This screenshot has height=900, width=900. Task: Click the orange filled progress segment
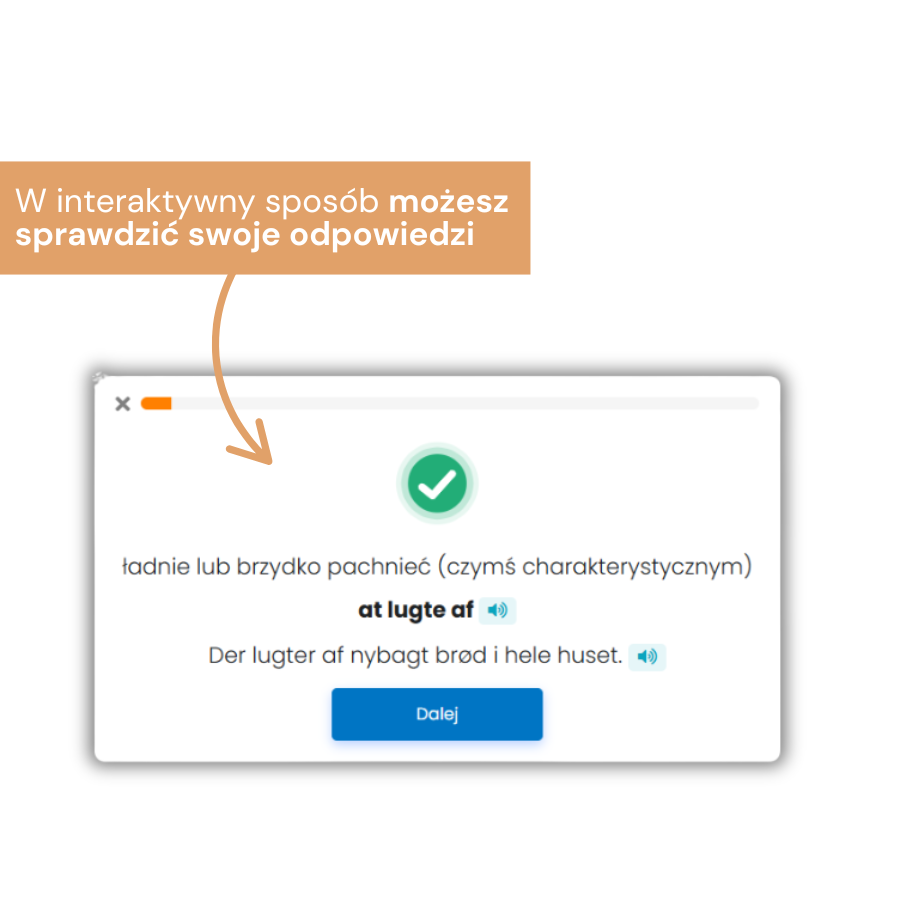tap(156, 403)
